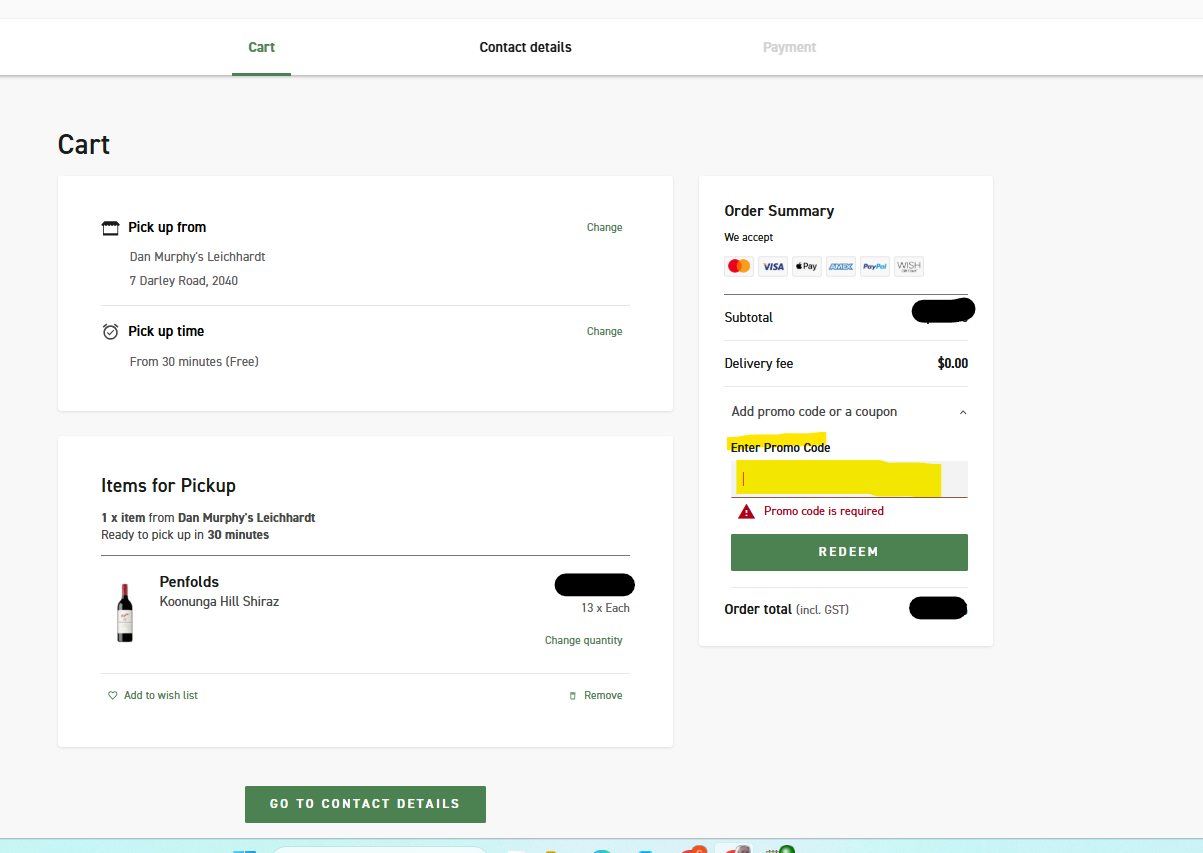Click the Apple Pay payment icon
This screenshot has width=1203, height=853.
pos(807,266)
